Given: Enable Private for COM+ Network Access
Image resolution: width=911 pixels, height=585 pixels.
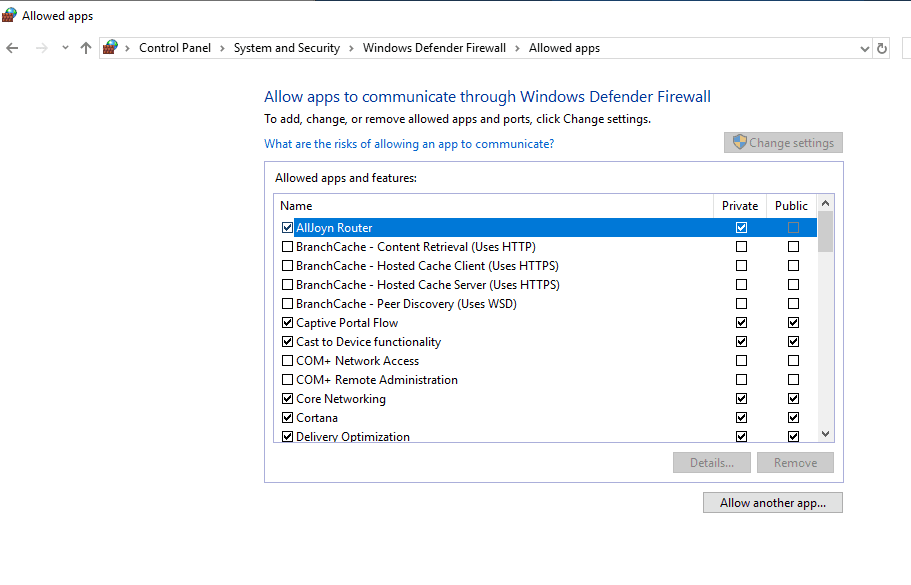Looking at the screenshot, I should [x=741, y=361].
